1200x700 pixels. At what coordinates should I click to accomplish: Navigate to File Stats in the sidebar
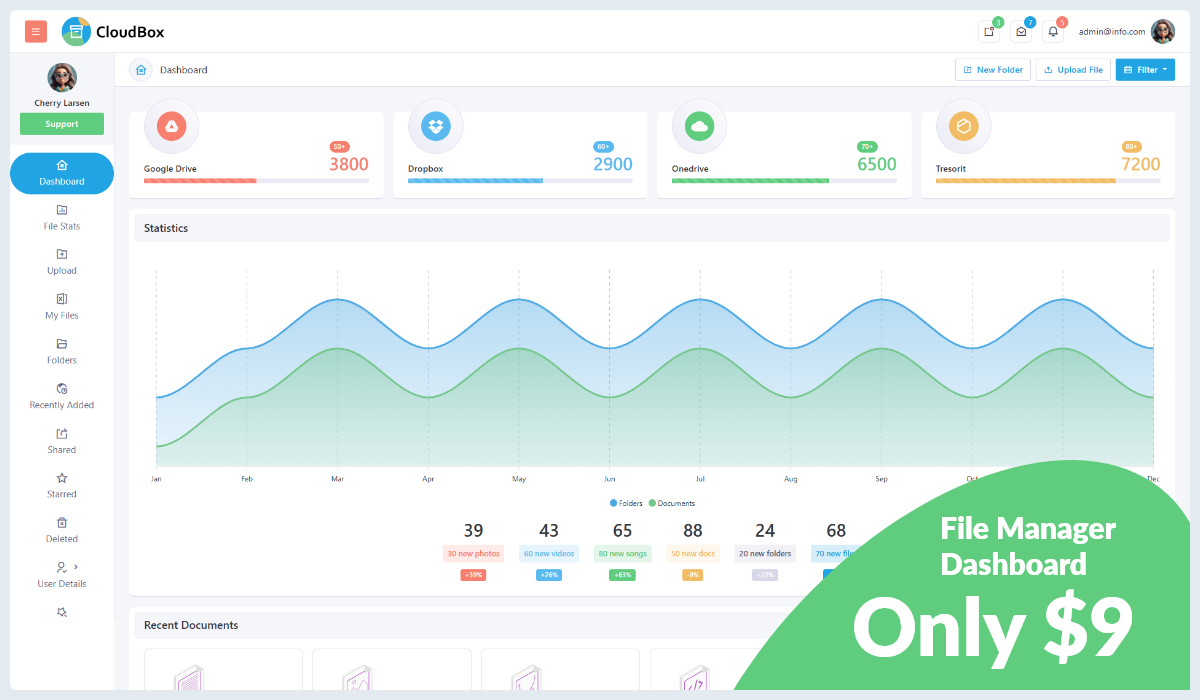(x=61, y=218)
